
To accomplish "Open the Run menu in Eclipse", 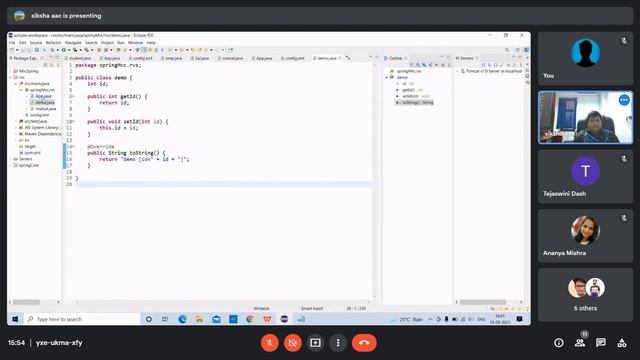I will (121, 42).
